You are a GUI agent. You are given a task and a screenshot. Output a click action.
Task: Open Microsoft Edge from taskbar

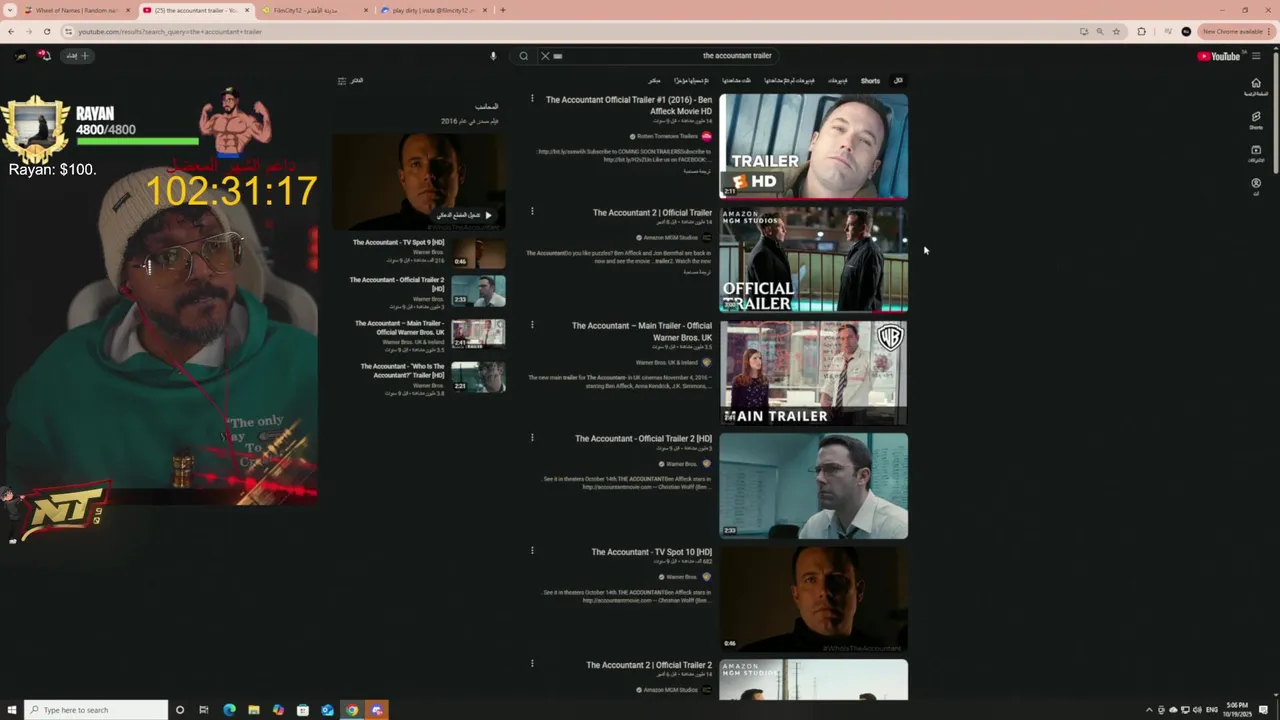coord(229,710)
